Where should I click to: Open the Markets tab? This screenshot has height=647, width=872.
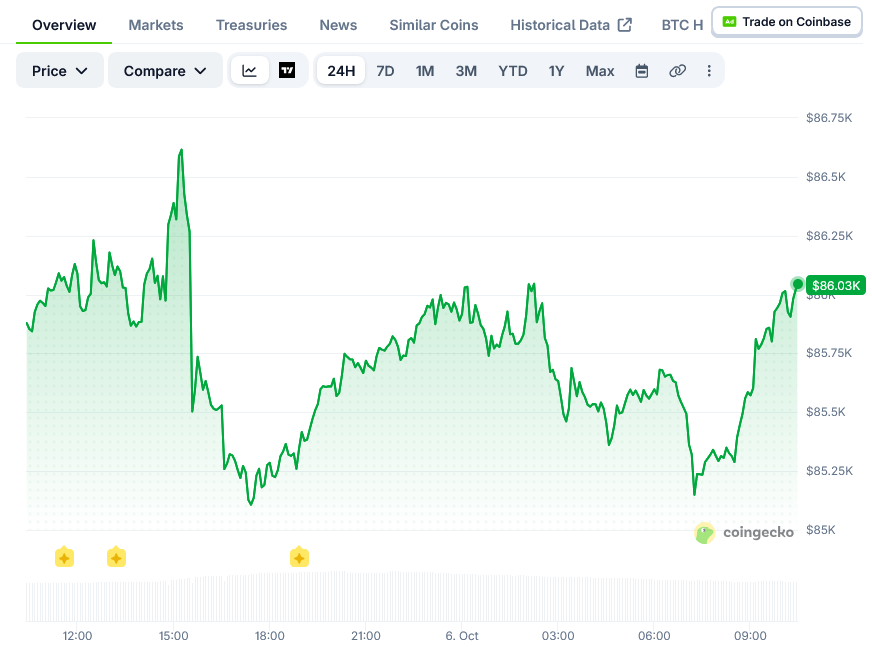tap(156, 25)
